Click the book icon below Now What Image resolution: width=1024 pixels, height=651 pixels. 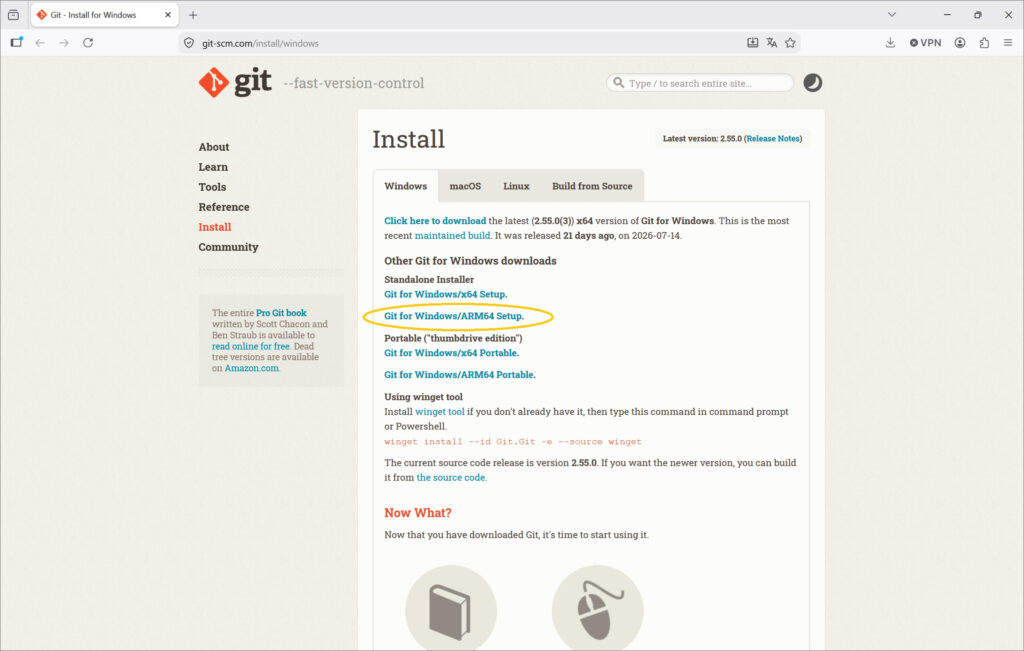click(x=451, y=609)
